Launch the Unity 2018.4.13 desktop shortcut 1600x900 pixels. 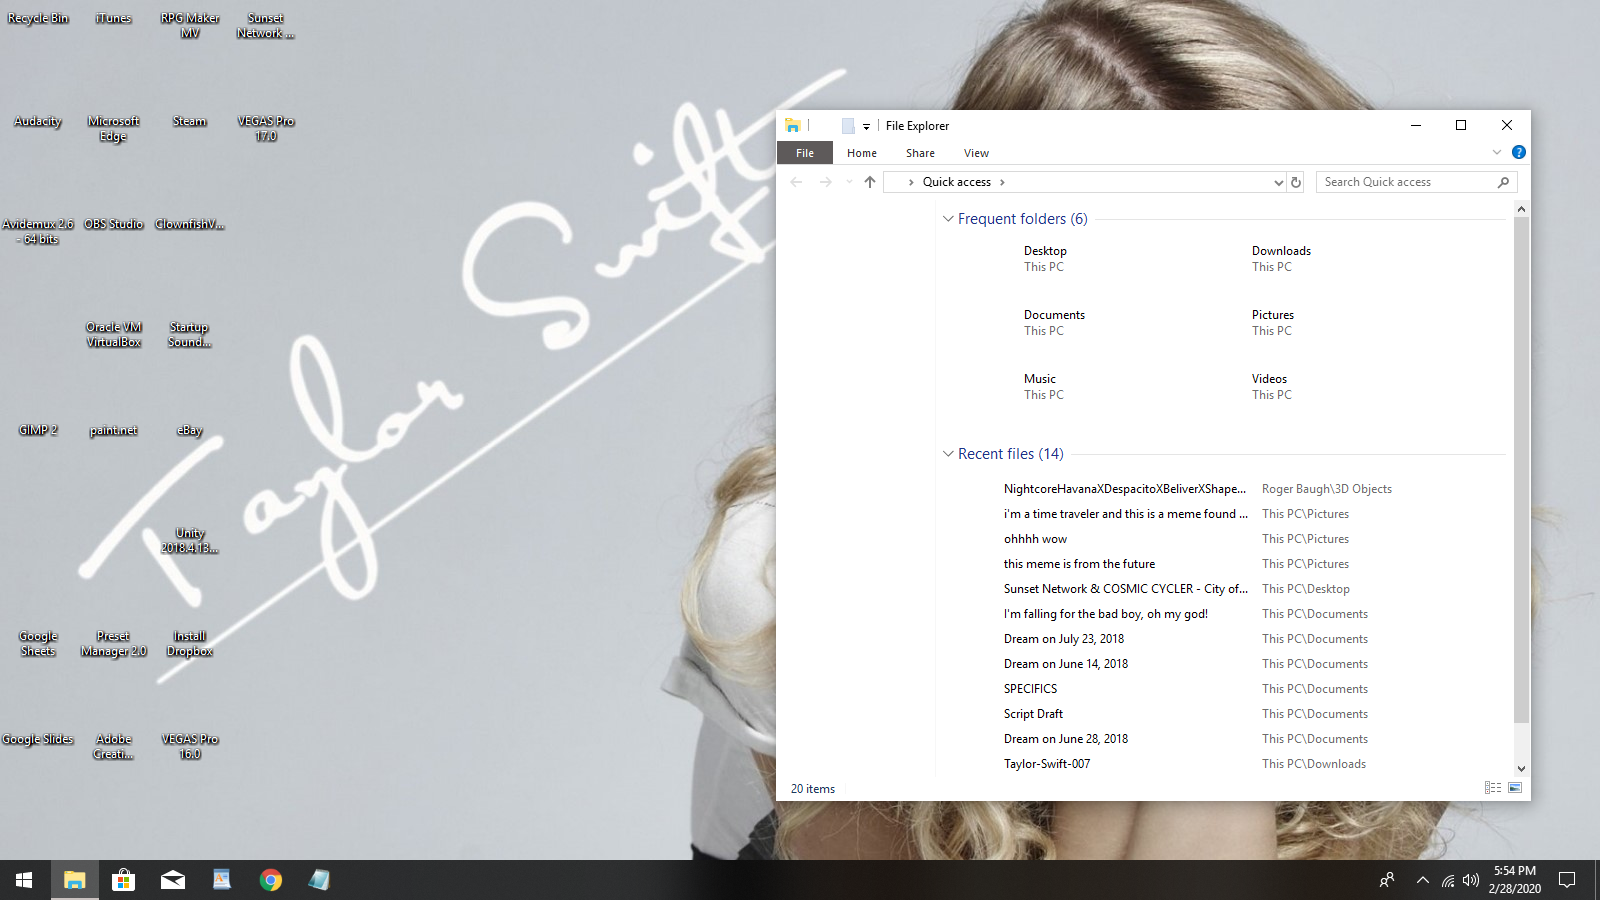tap(189, 540)
